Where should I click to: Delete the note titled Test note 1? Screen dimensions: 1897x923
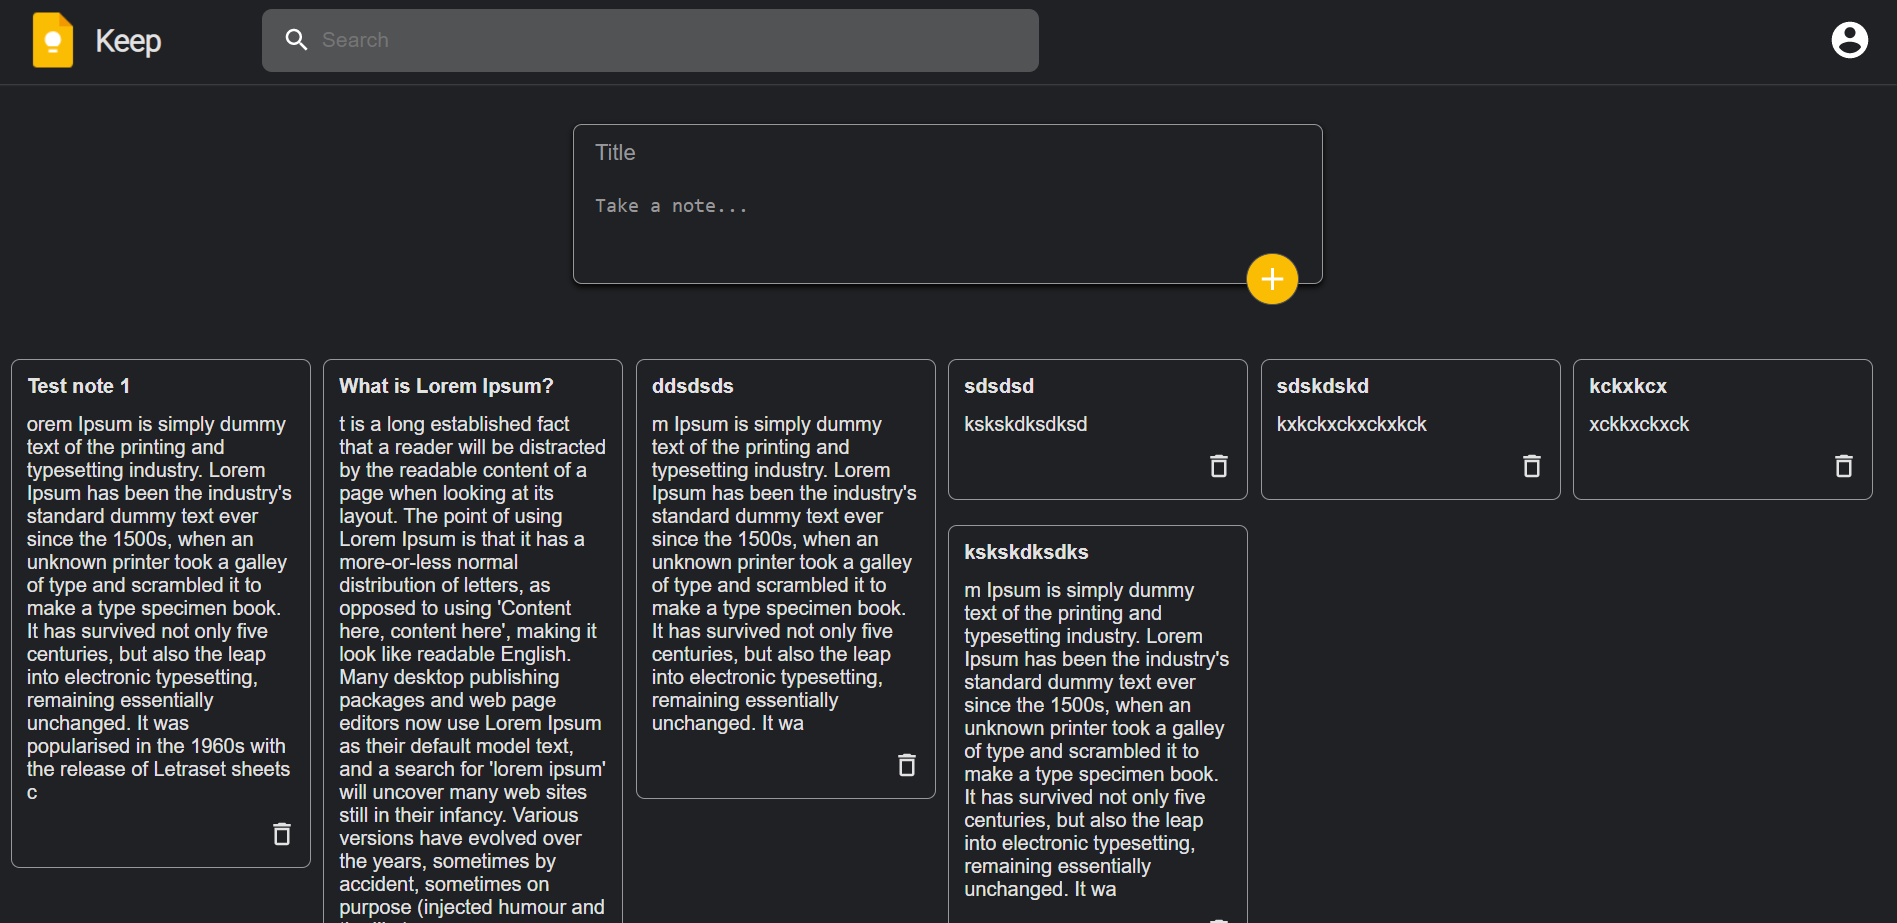[x=282, y=834]
